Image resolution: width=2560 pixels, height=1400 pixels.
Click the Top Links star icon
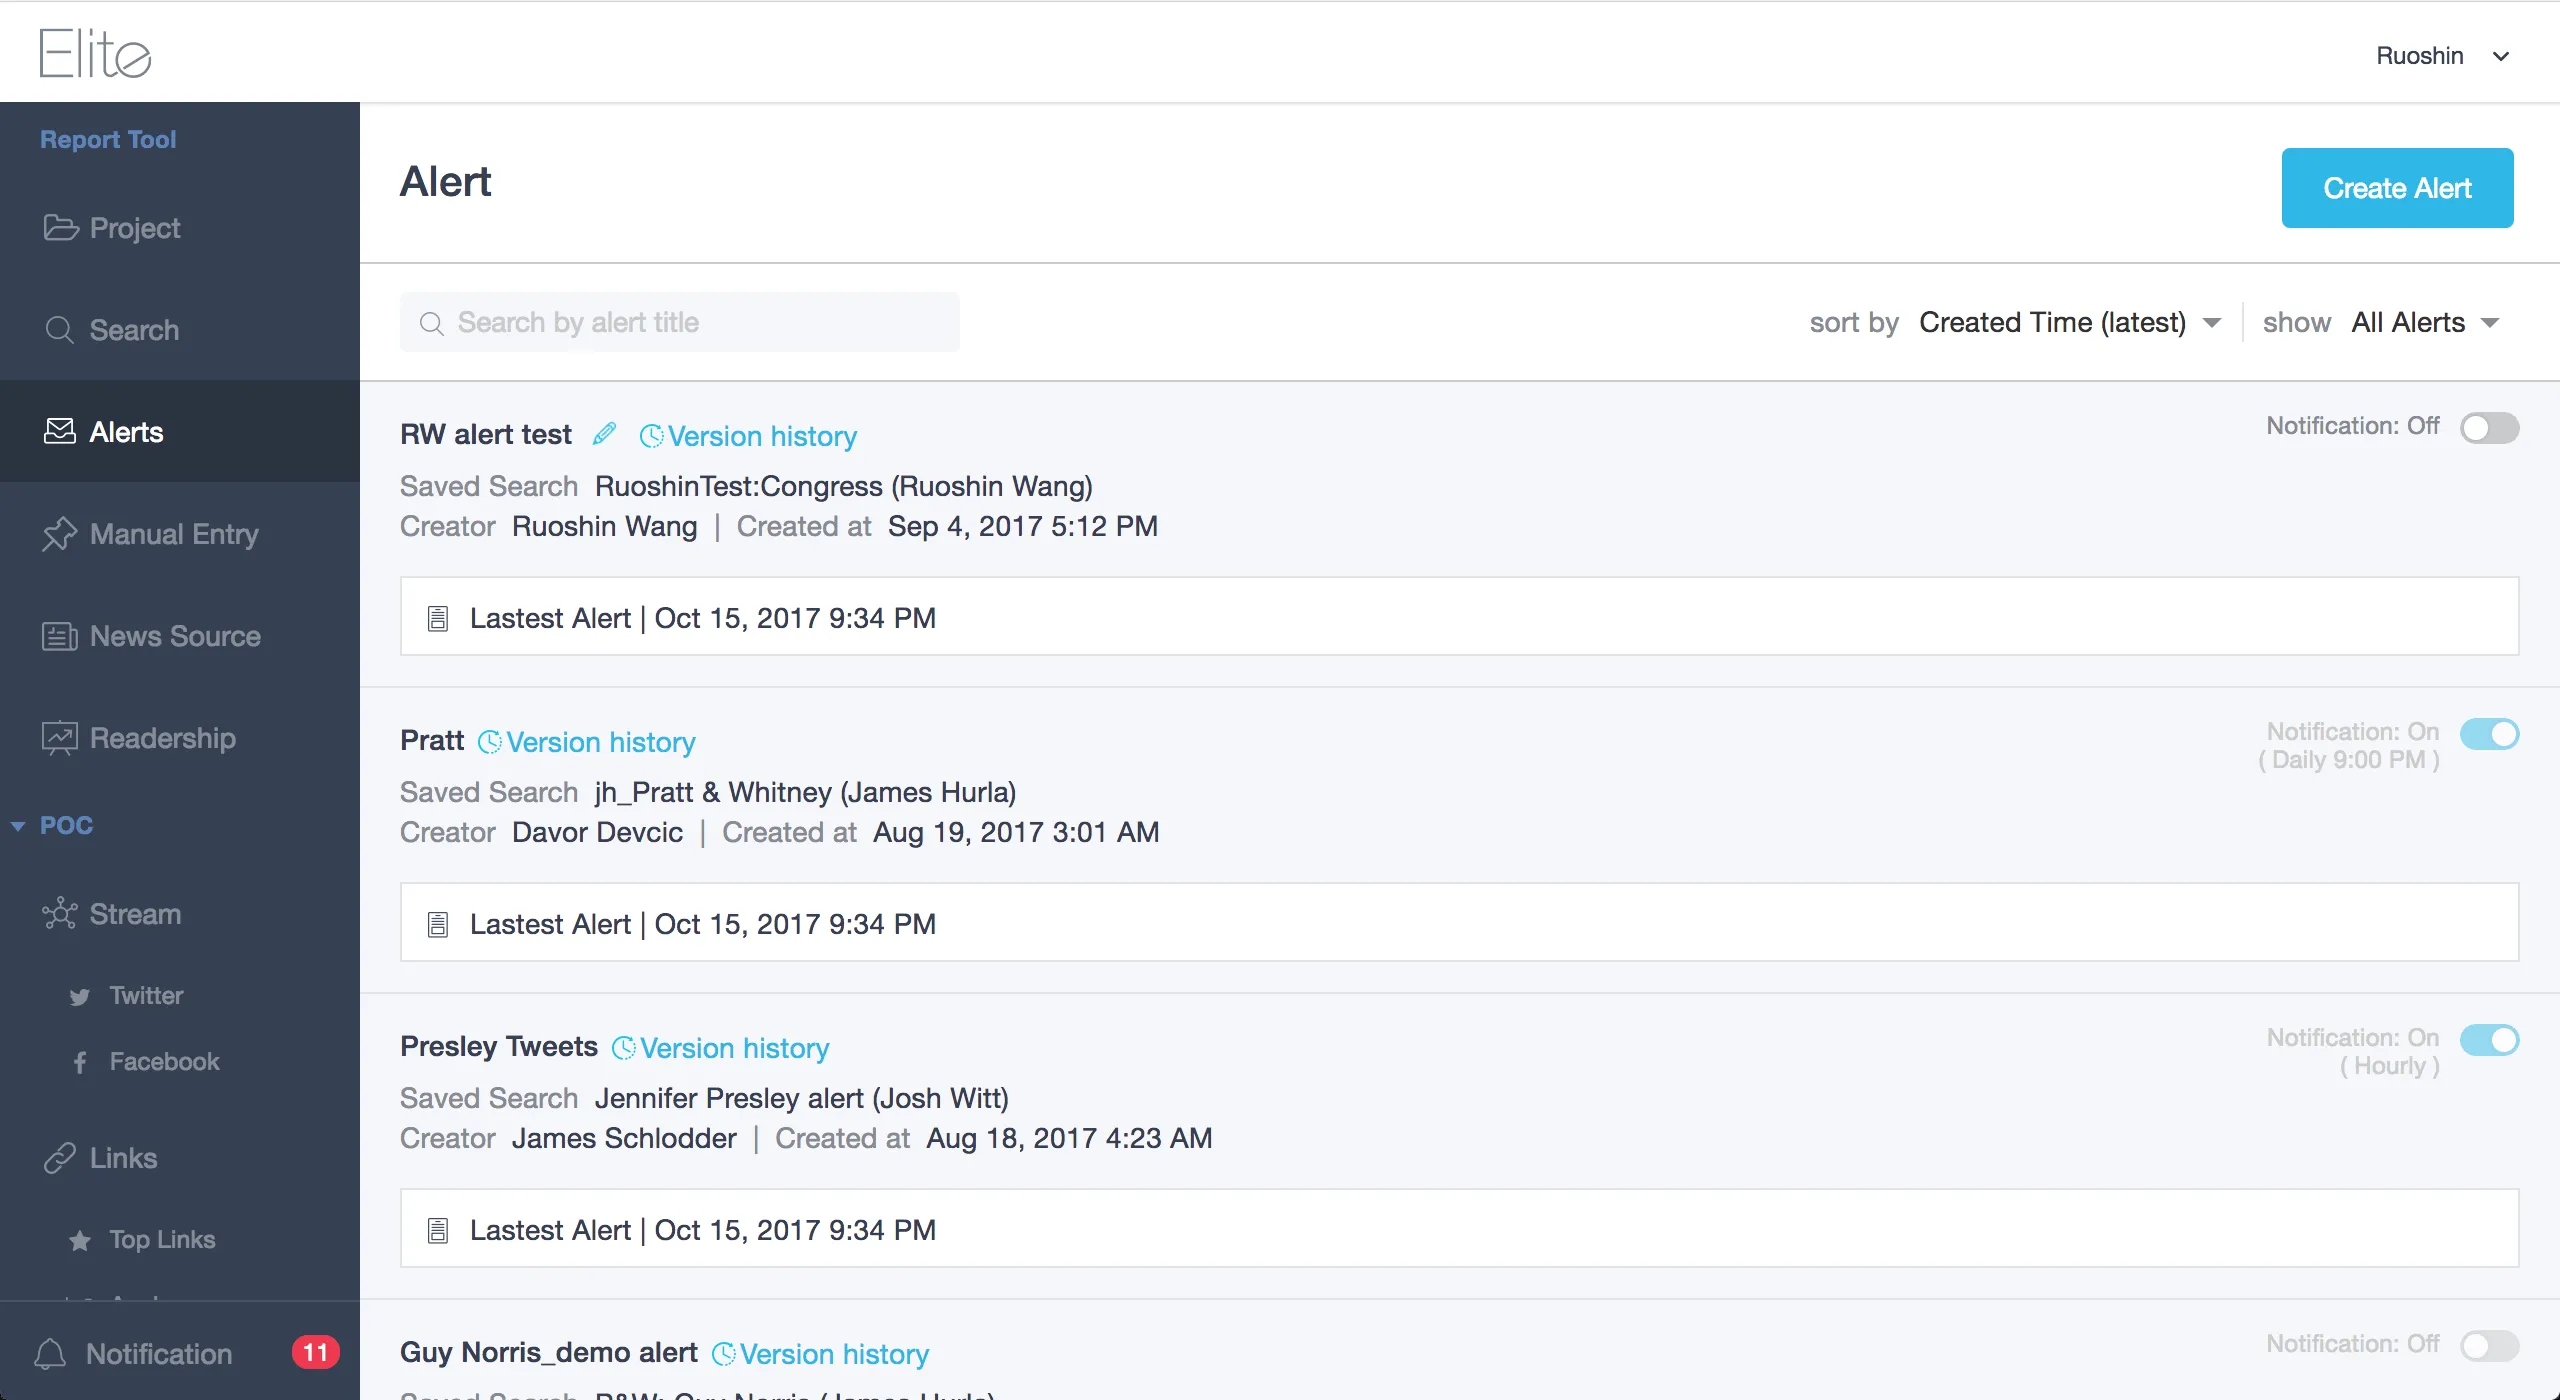pyautogui.click(x=80, y=1240)
